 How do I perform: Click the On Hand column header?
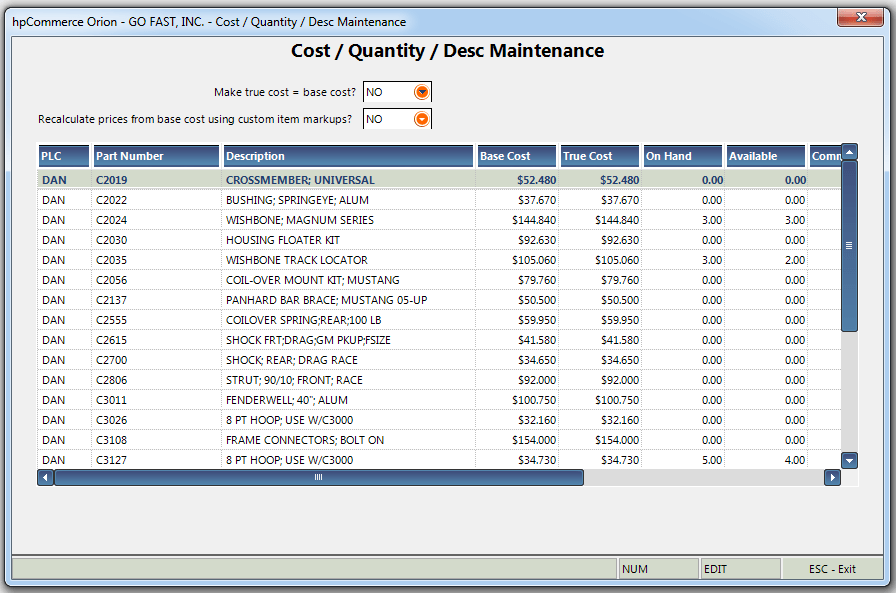681,156
